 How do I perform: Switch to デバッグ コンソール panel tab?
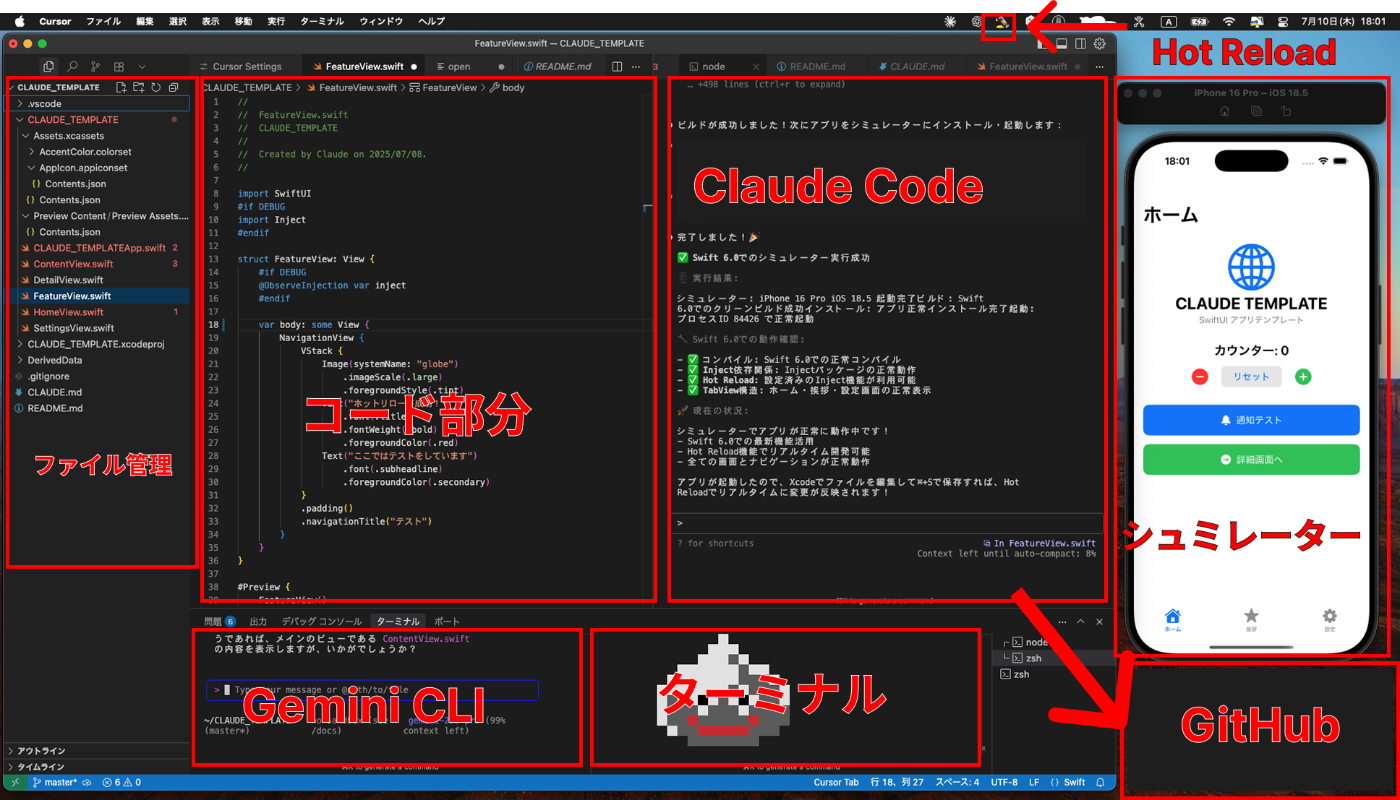point(320,621)
